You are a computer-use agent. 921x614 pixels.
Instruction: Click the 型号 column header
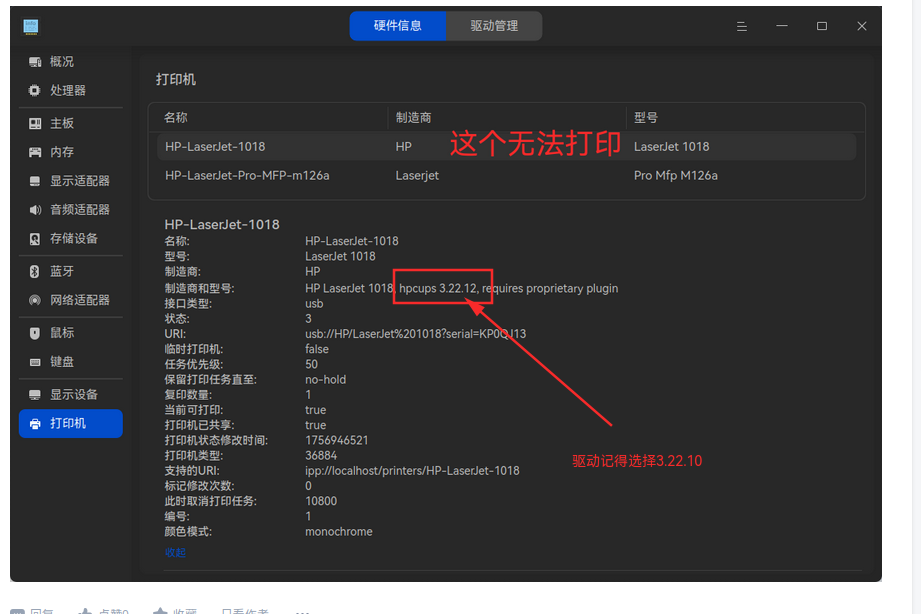coord(646,118)
